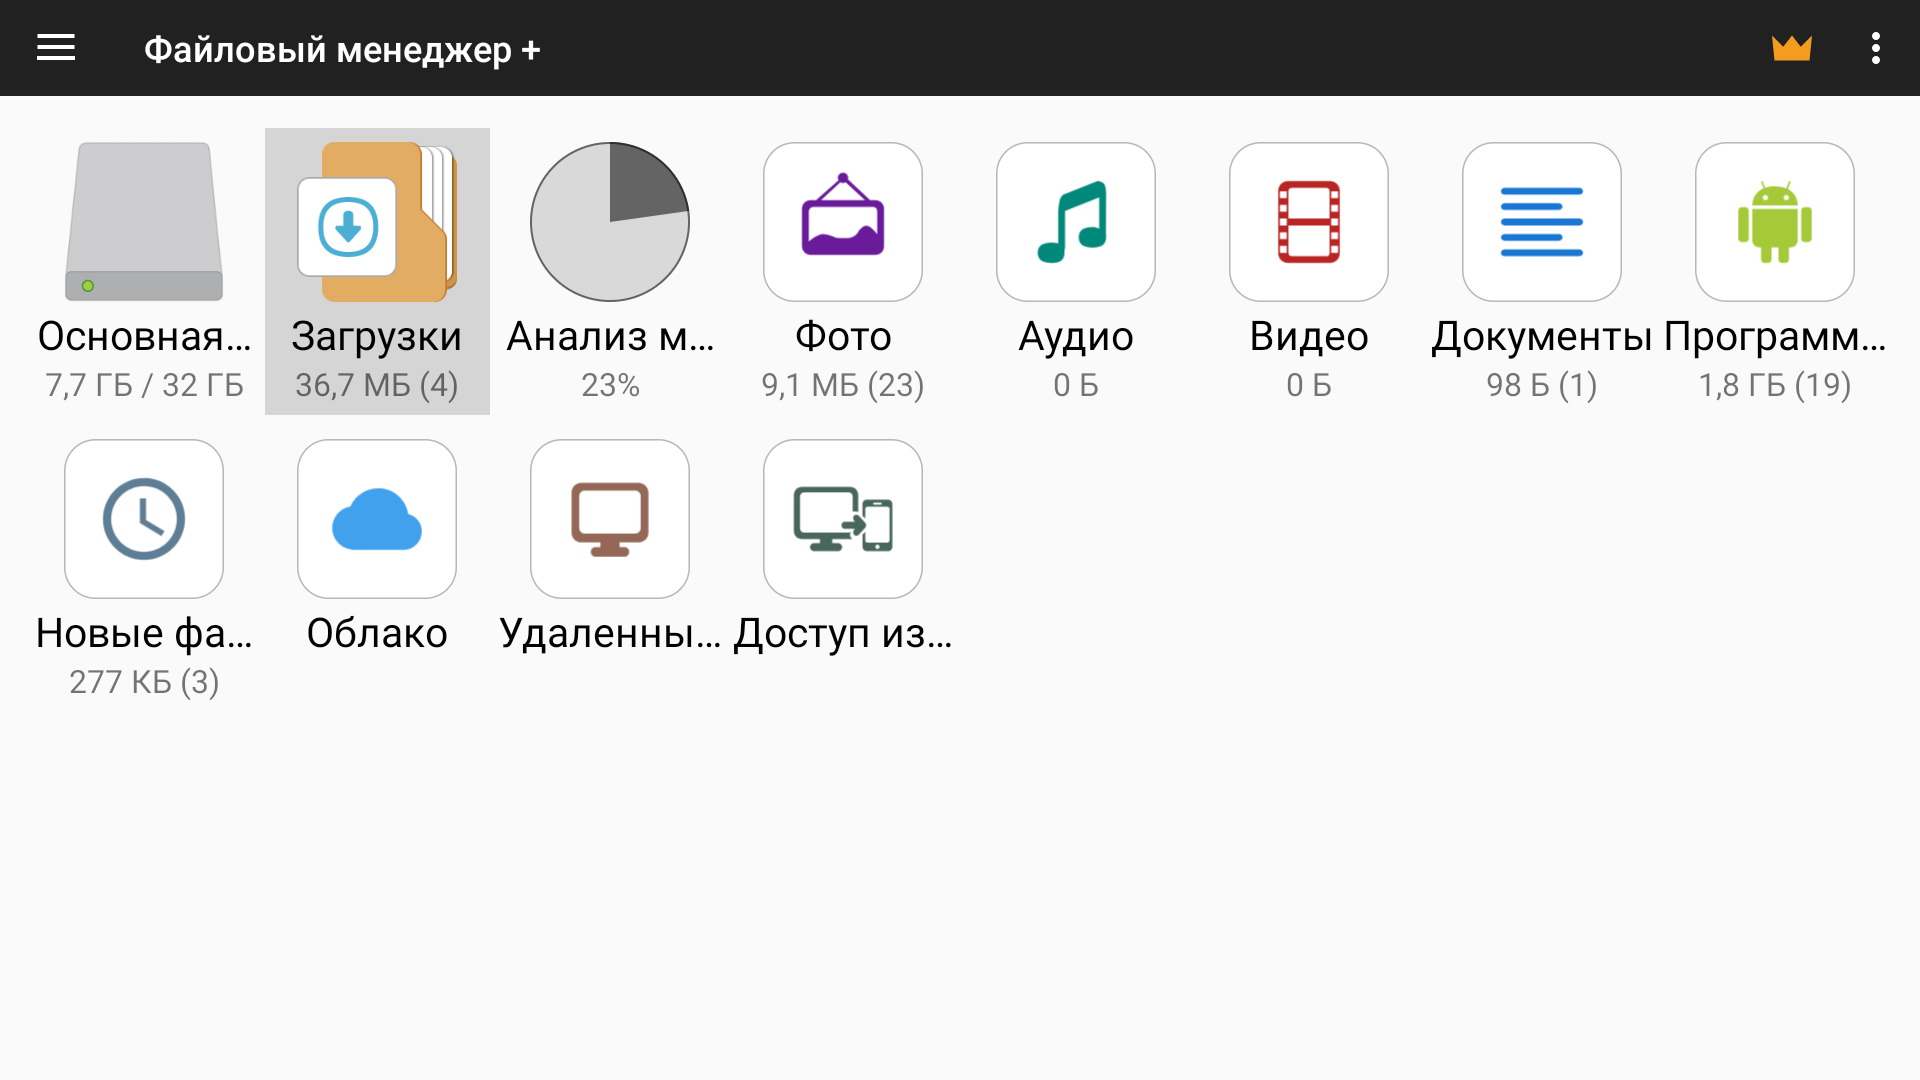Open the Загрузки downloads folder icon

pos(377,221)
